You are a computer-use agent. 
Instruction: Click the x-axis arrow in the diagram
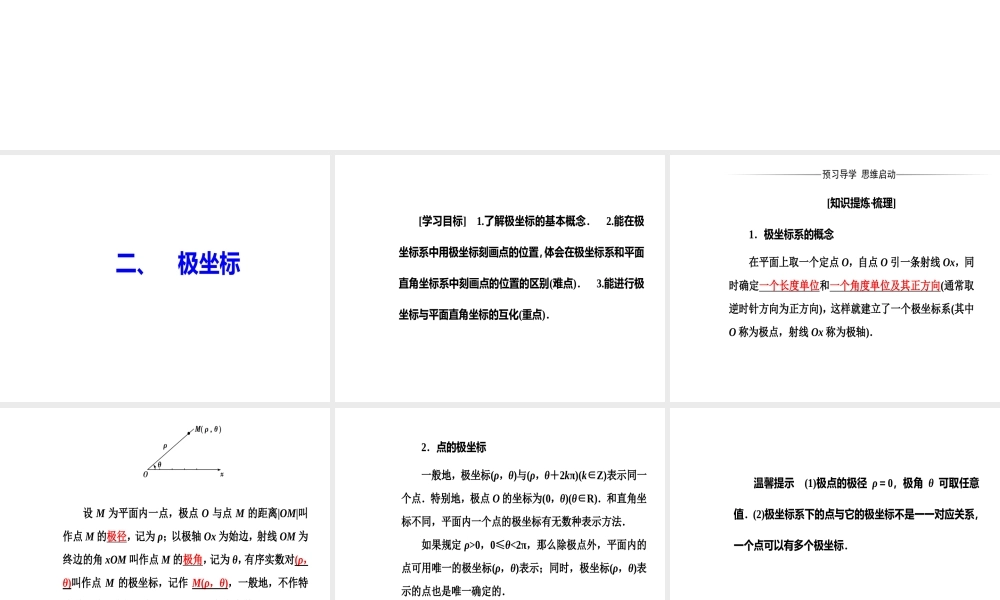[220, 471]
